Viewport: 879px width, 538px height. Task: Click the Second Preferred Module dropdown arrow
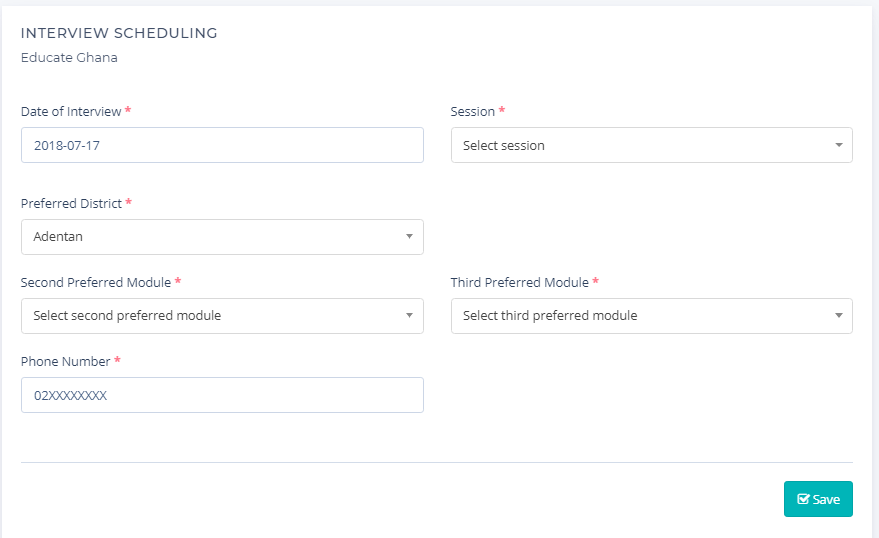[x=409, y=316]
